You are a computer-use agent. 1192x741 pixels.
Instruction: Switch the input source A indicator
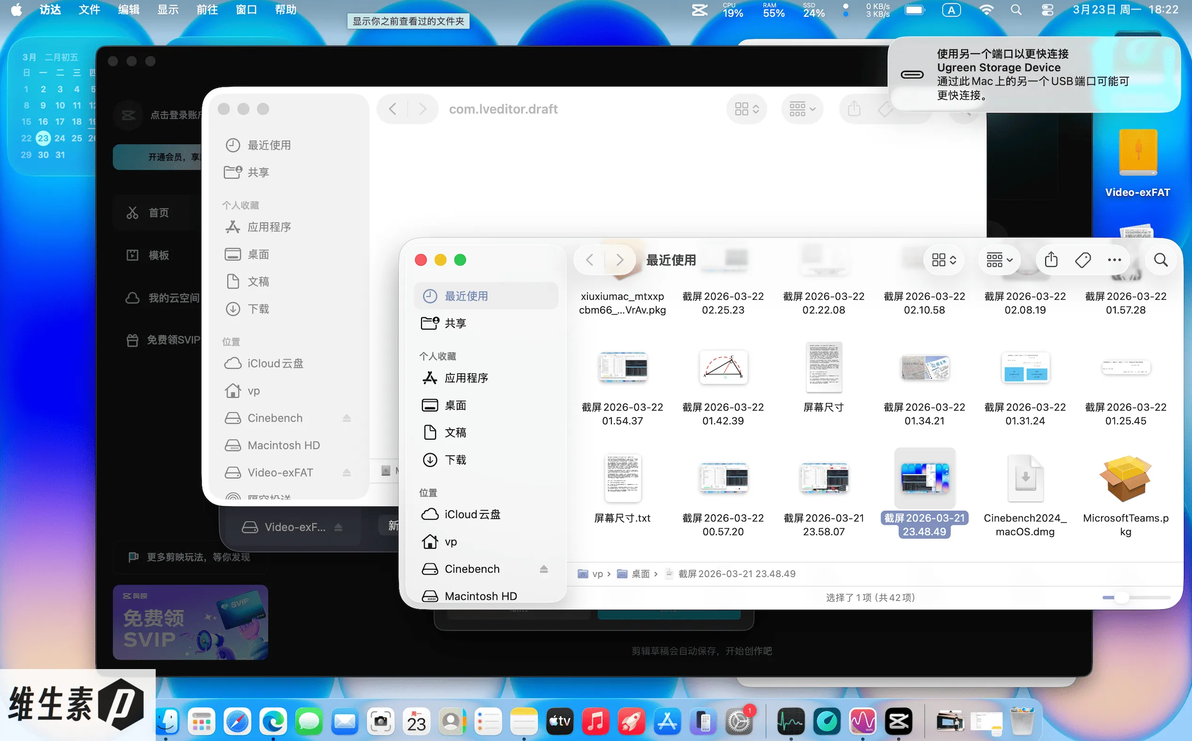tap(951, 10)
